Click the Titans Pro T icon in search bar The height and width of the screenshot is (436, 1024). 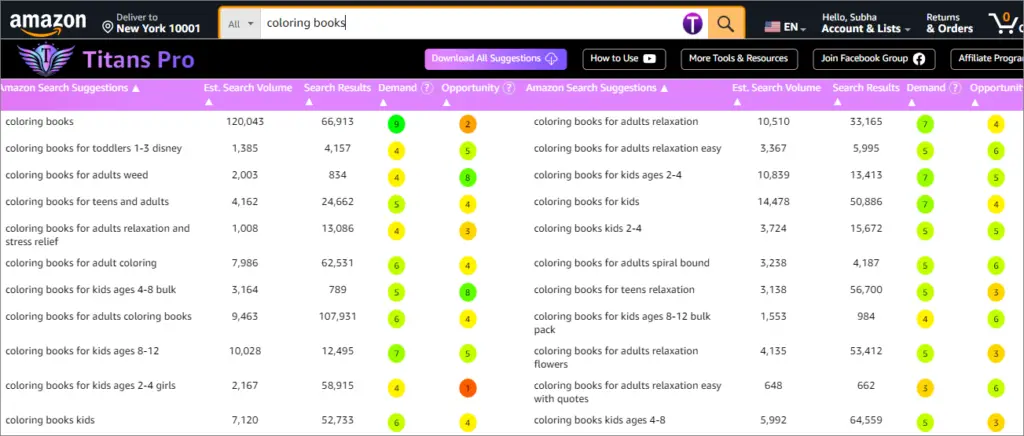click(692, 23)
